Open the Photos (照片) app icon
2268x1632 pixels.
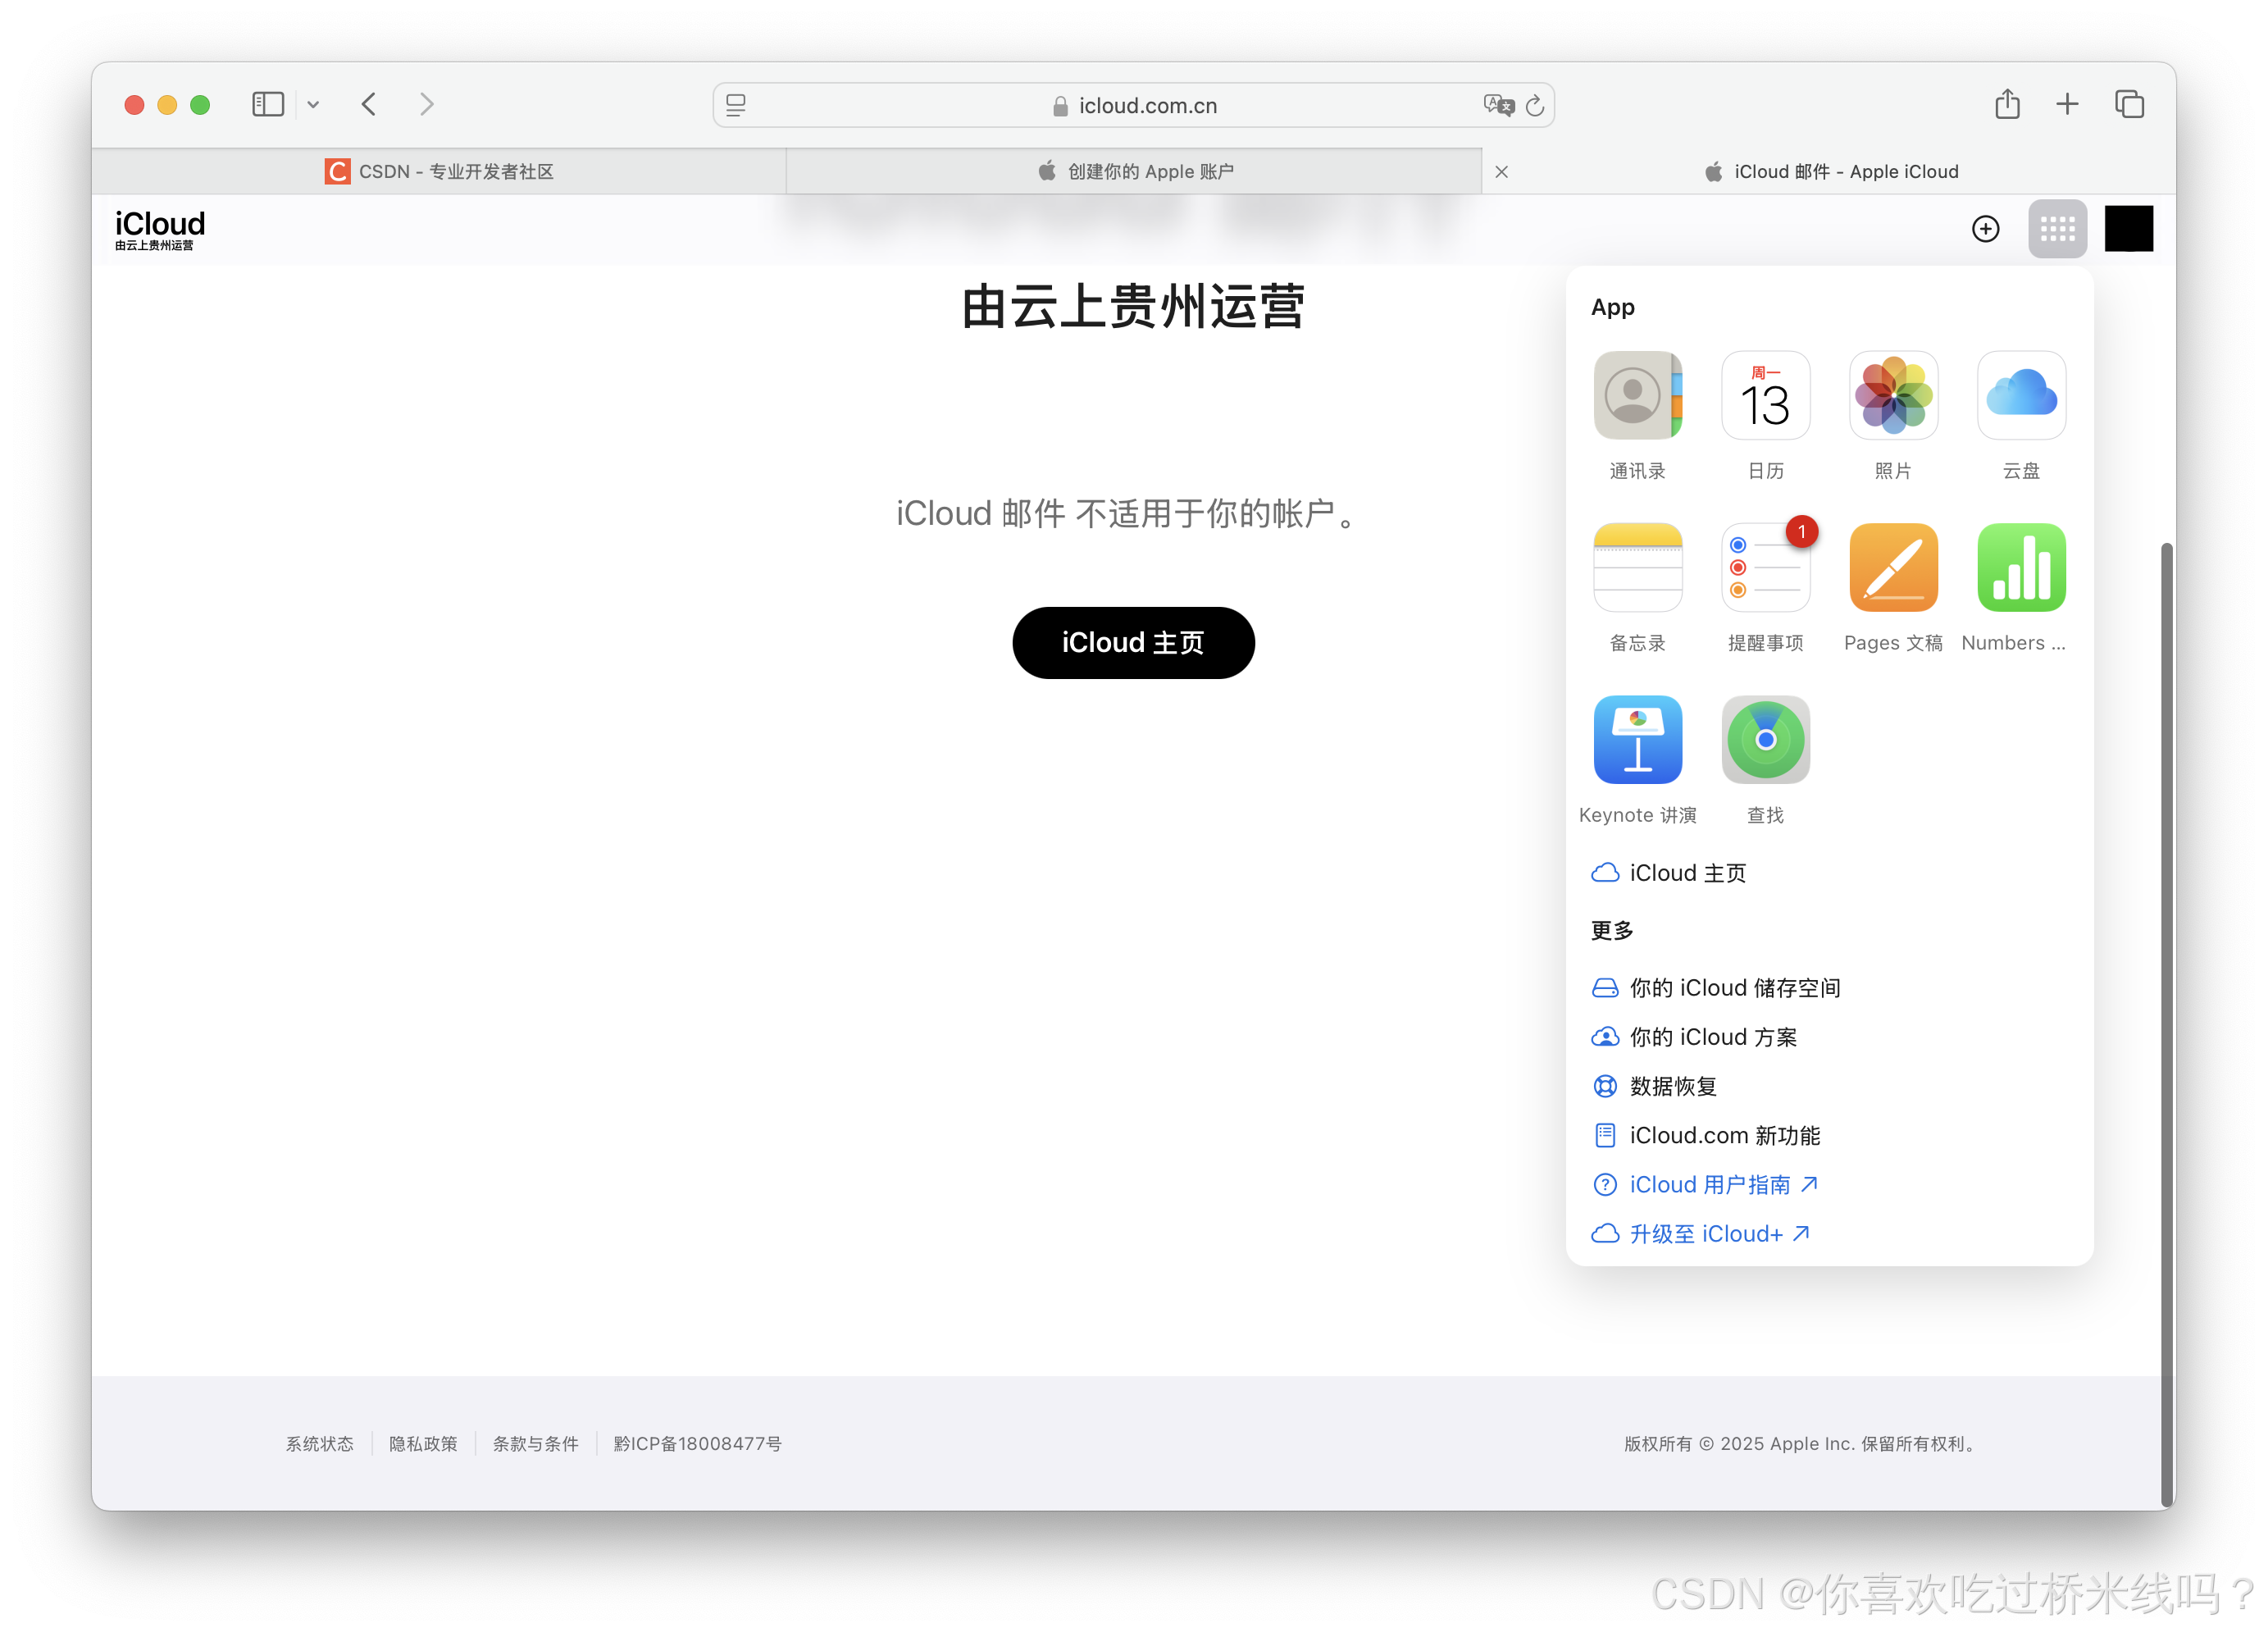pyautogui.click(x=1893, y=395)
